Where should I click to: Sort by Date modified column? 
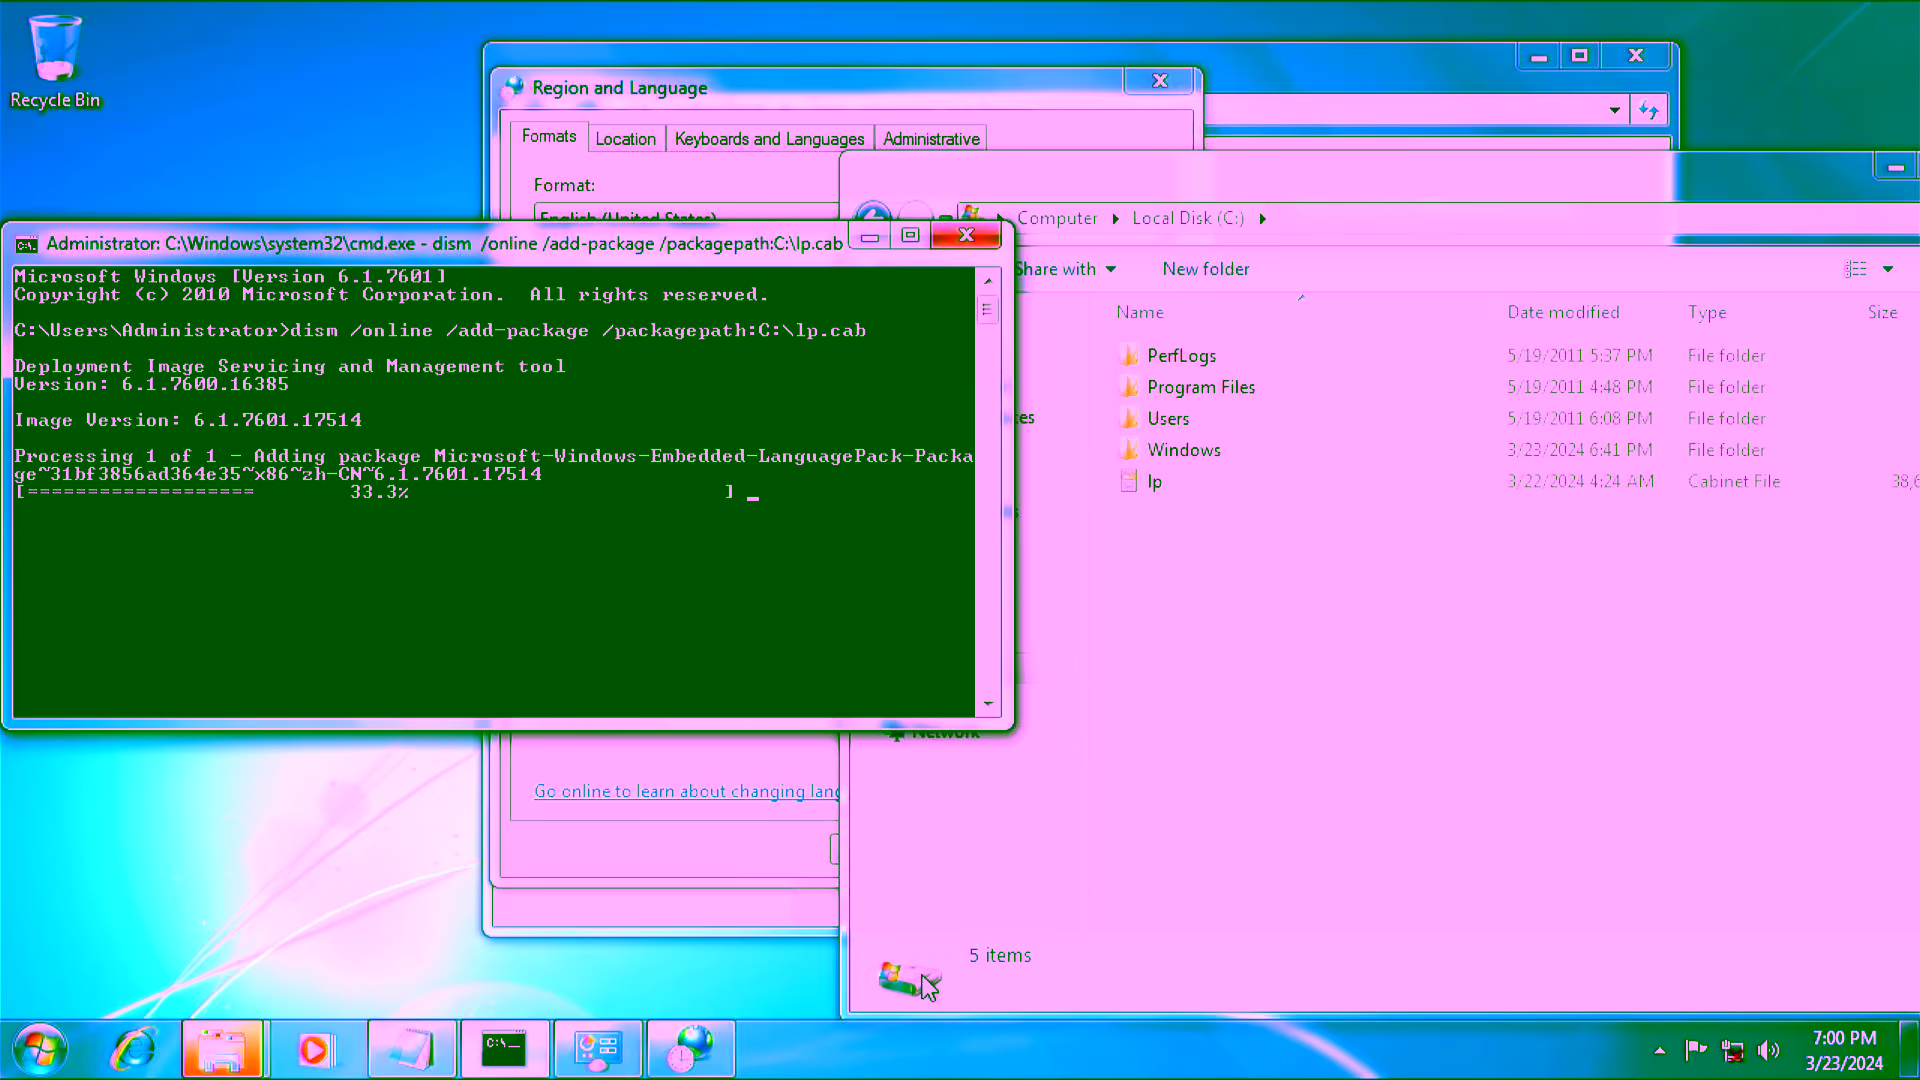[1563, 312]
